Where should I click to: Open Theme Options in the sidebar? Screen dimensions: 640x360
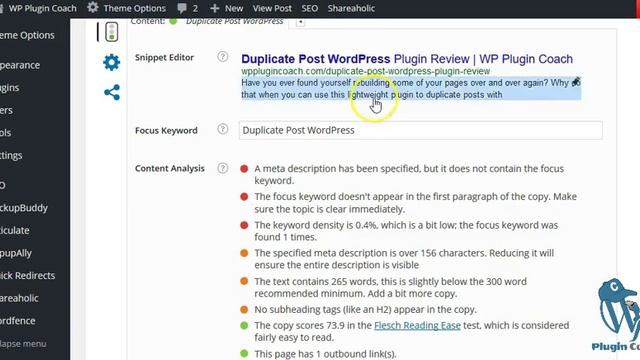coord(27,35)
